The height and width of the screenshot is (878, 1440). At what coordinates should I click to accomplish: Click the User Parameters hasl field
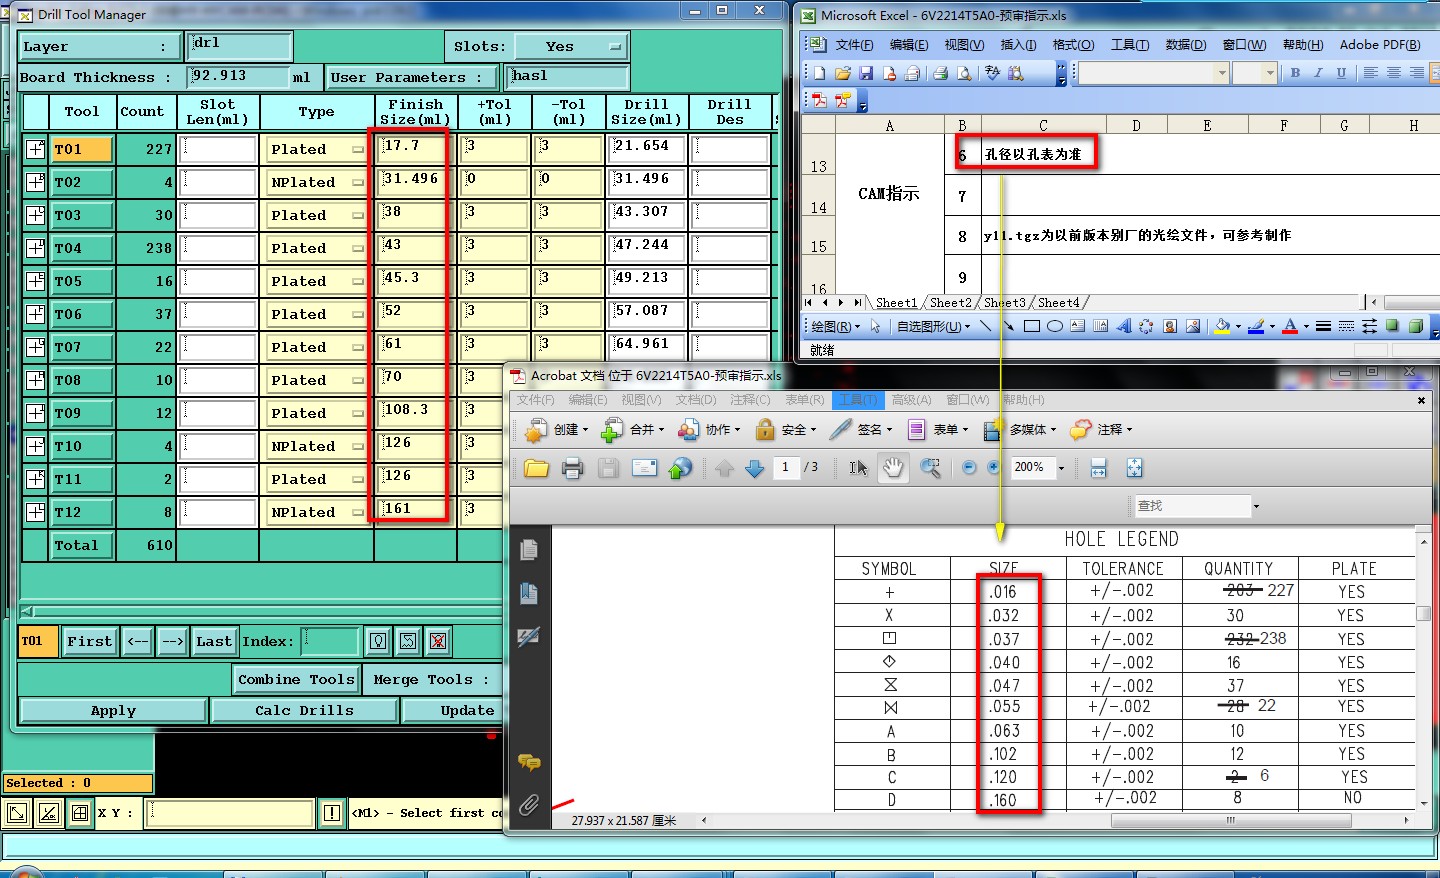[x=568, y=77]
